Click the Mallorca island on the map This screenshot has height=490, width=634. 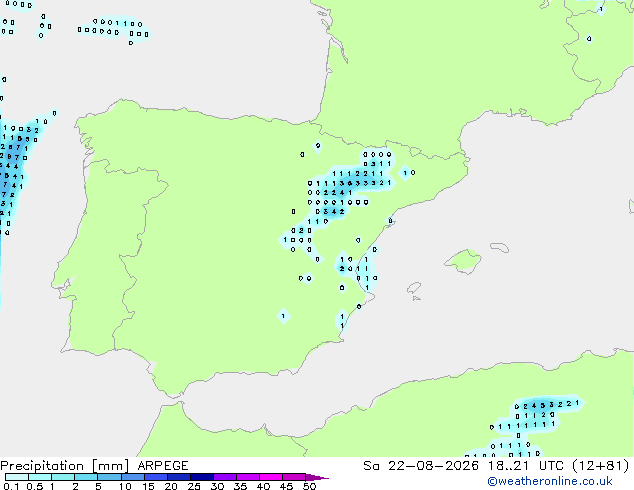[x=463, y=261]
